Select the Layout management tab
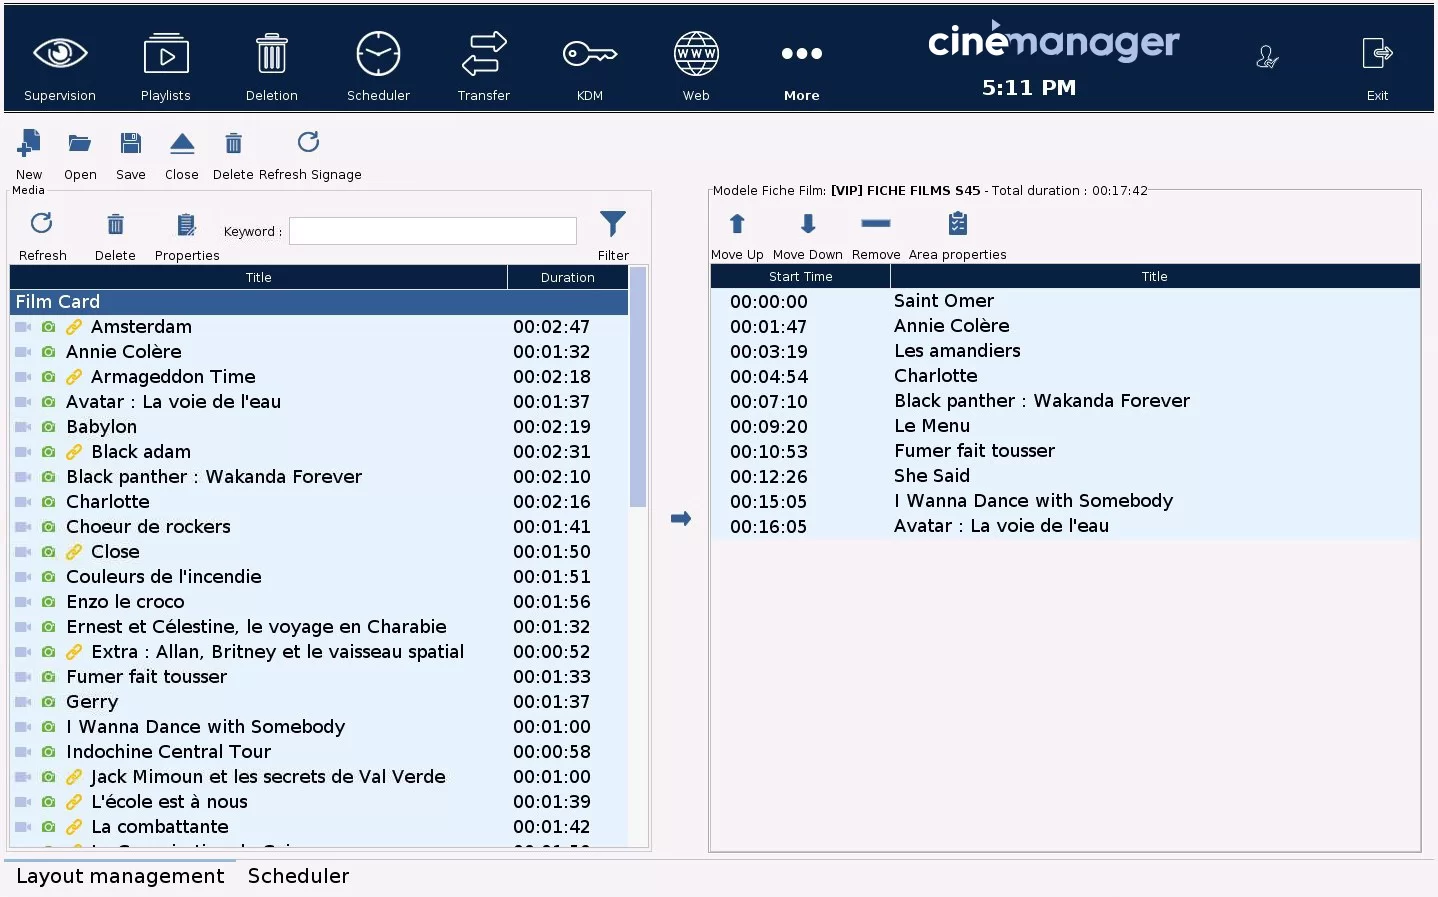 [x=120, y=876]
